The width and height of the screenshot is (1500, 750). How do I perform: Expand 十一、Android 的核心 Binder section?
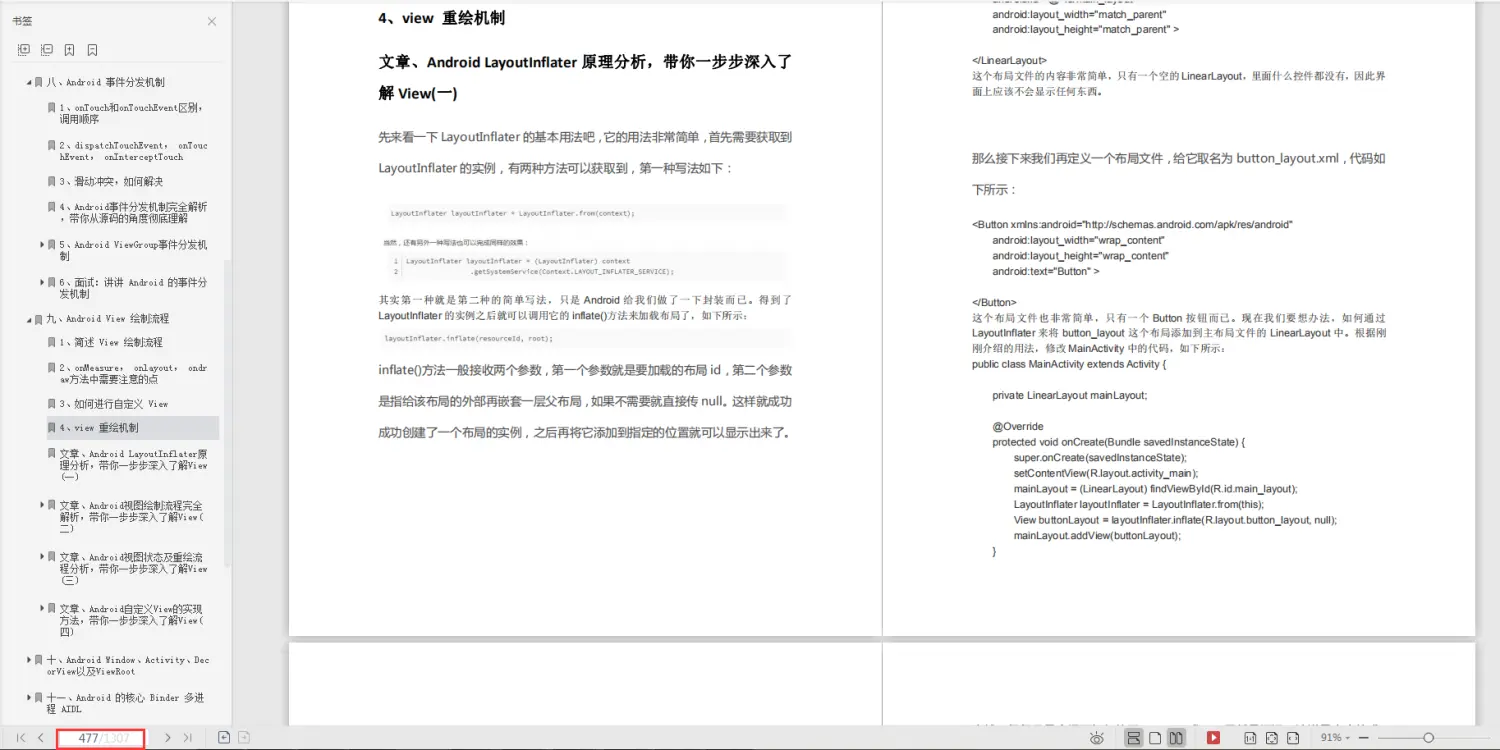click(x=29, y=698)
